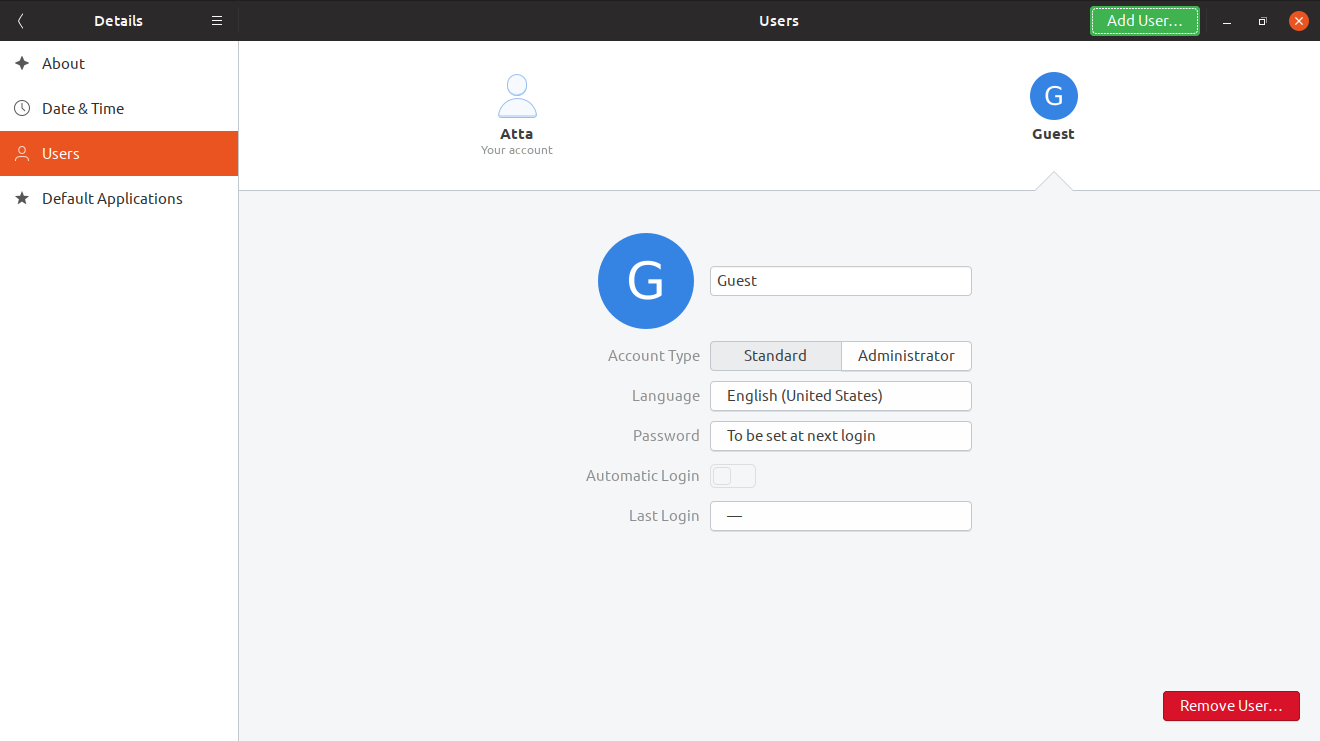Click the red Remove User button
Viewport: 1320px width, 741px height.
pyautogui.click(x=1230, y=706)
